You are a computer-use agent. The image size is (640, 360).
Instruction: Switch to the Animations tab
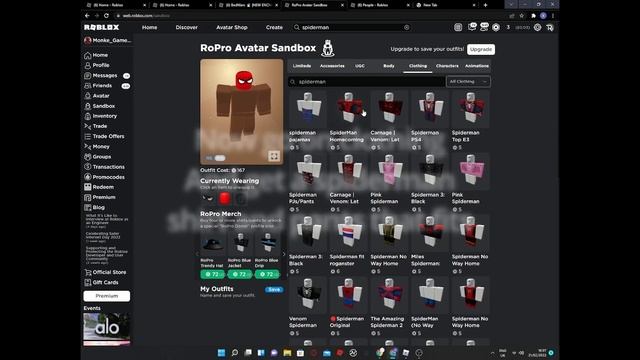[476, 66]
